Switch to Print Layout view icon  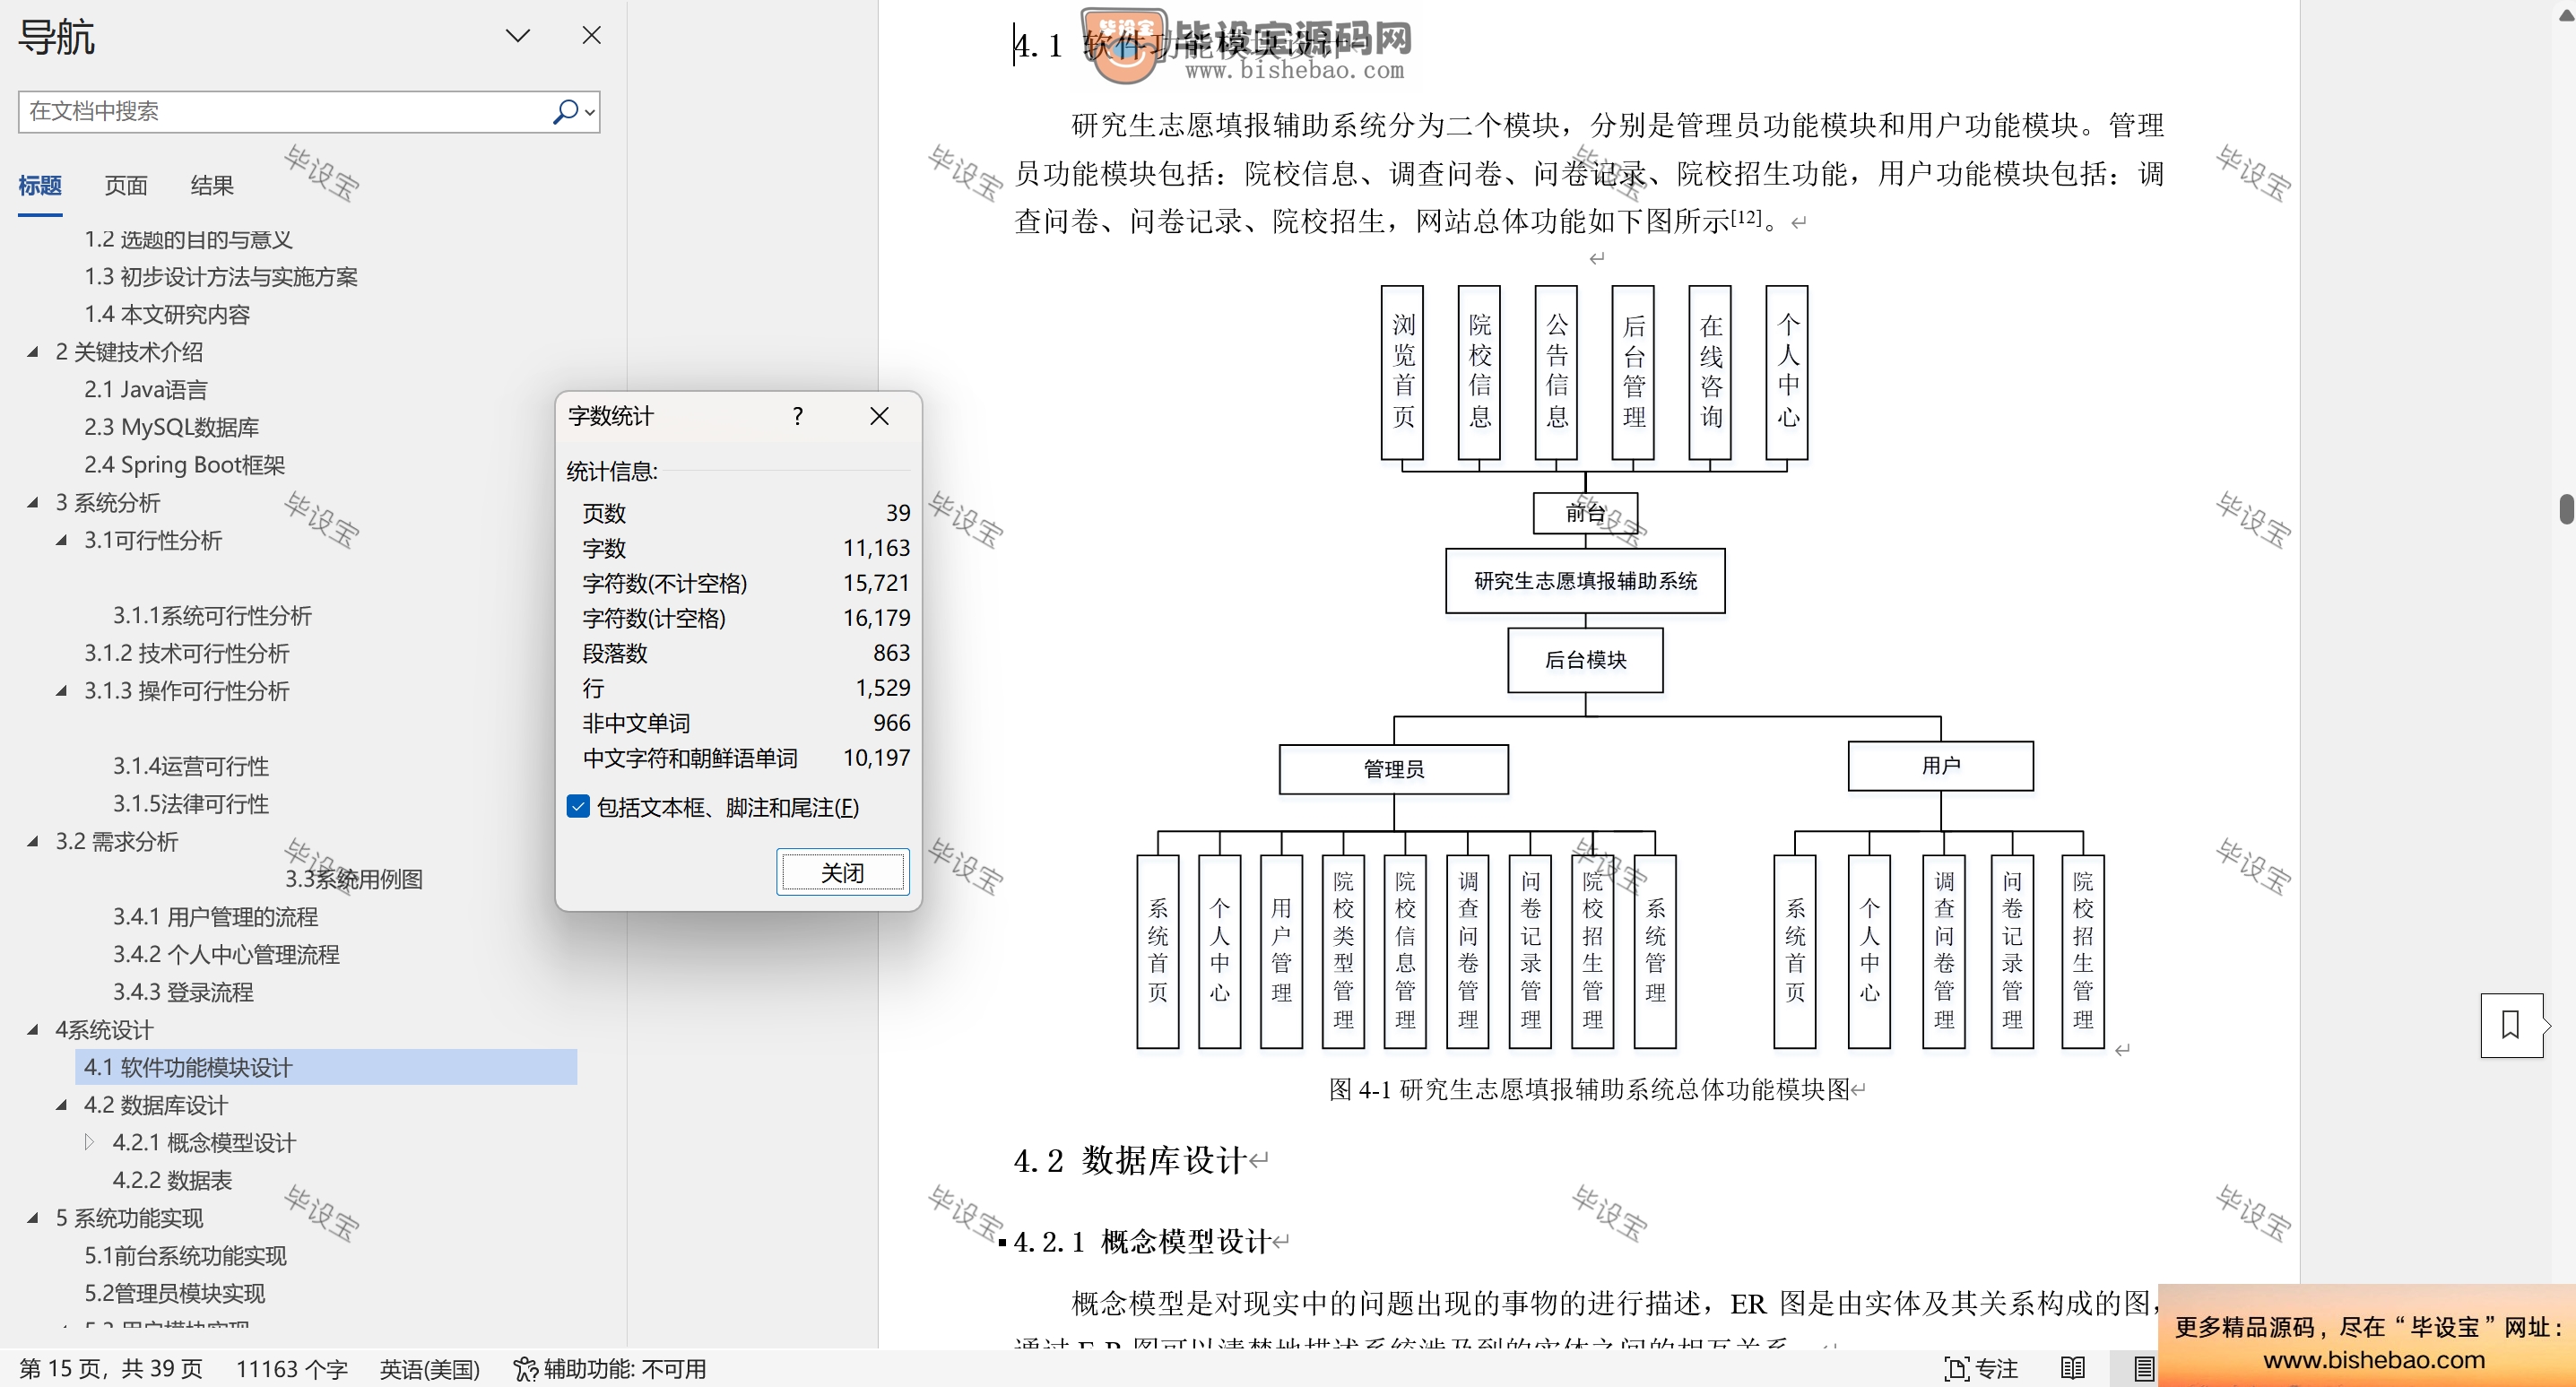tap(2143, 1368)
